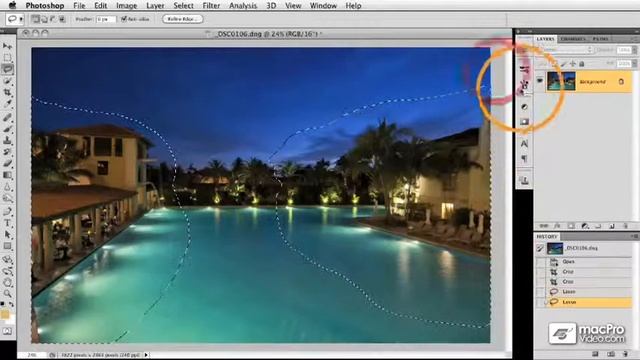640x360 pixels.
Task: Swap foreground and background colors
Action: (x=11, y=304)
